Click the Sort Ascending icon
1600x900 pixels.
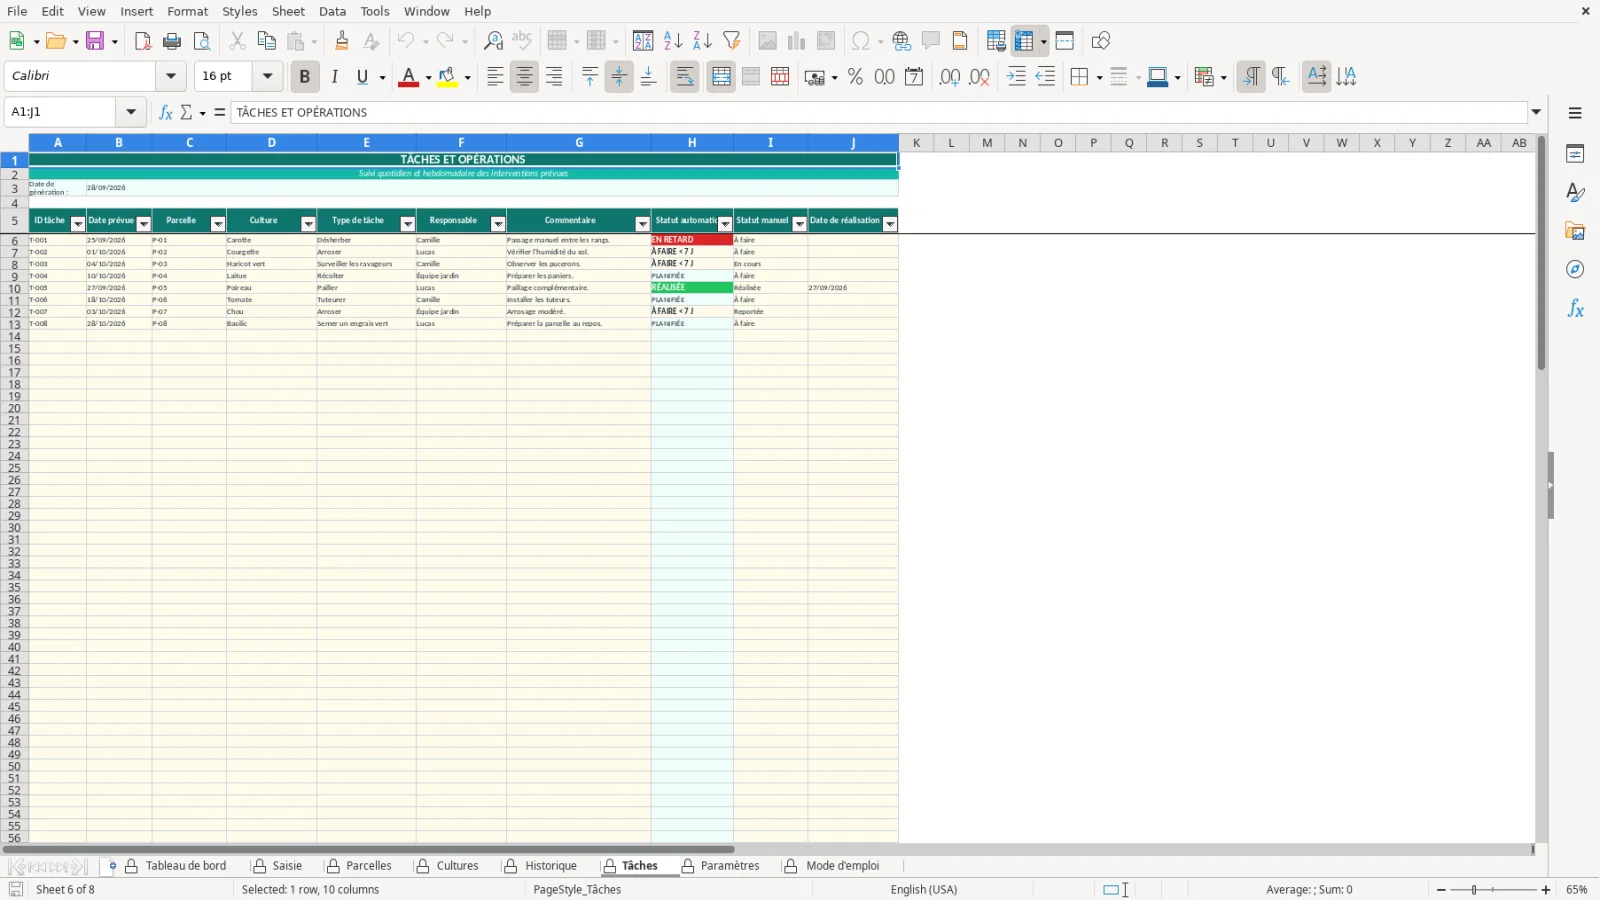(x=673, y=41)
